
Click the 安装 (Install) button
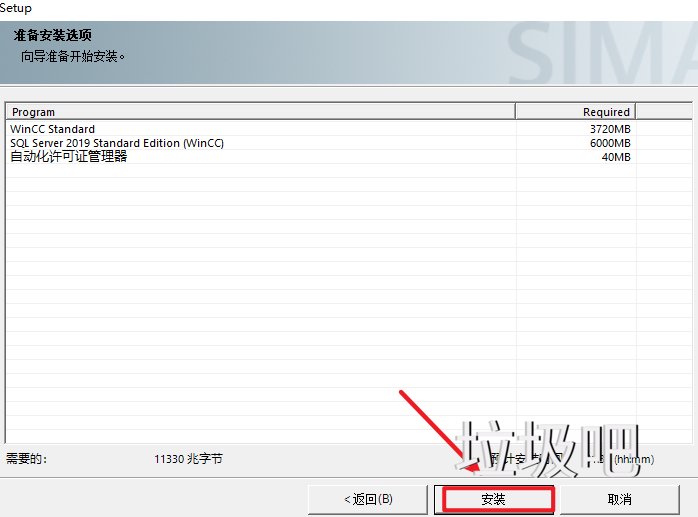493,498
